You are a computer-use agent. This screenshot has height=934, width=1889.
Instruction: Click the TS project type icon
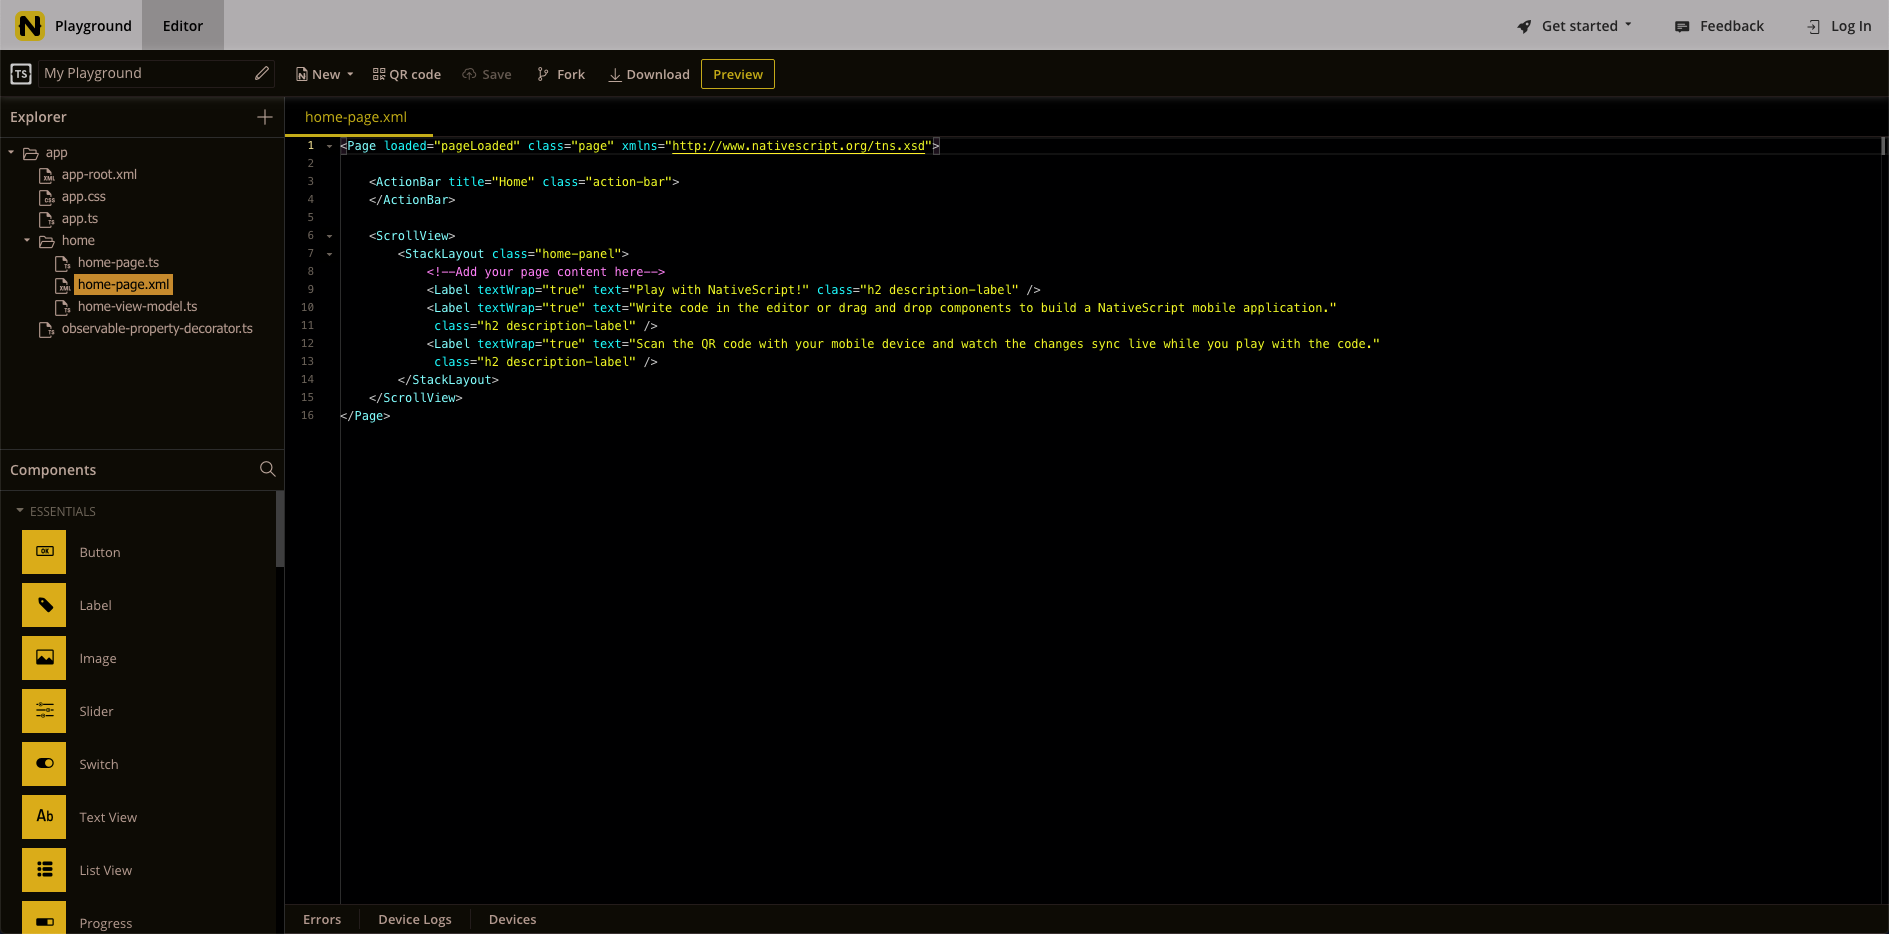pos(20,74)
